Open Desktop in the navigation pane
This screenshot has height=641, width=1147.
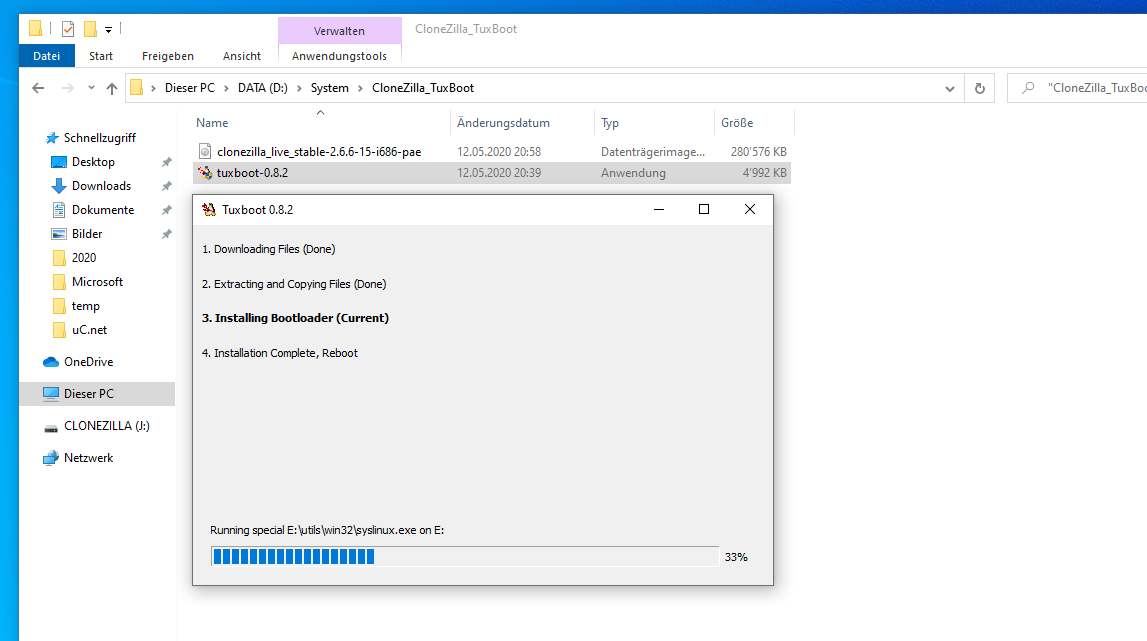click(x=93, y=162)
